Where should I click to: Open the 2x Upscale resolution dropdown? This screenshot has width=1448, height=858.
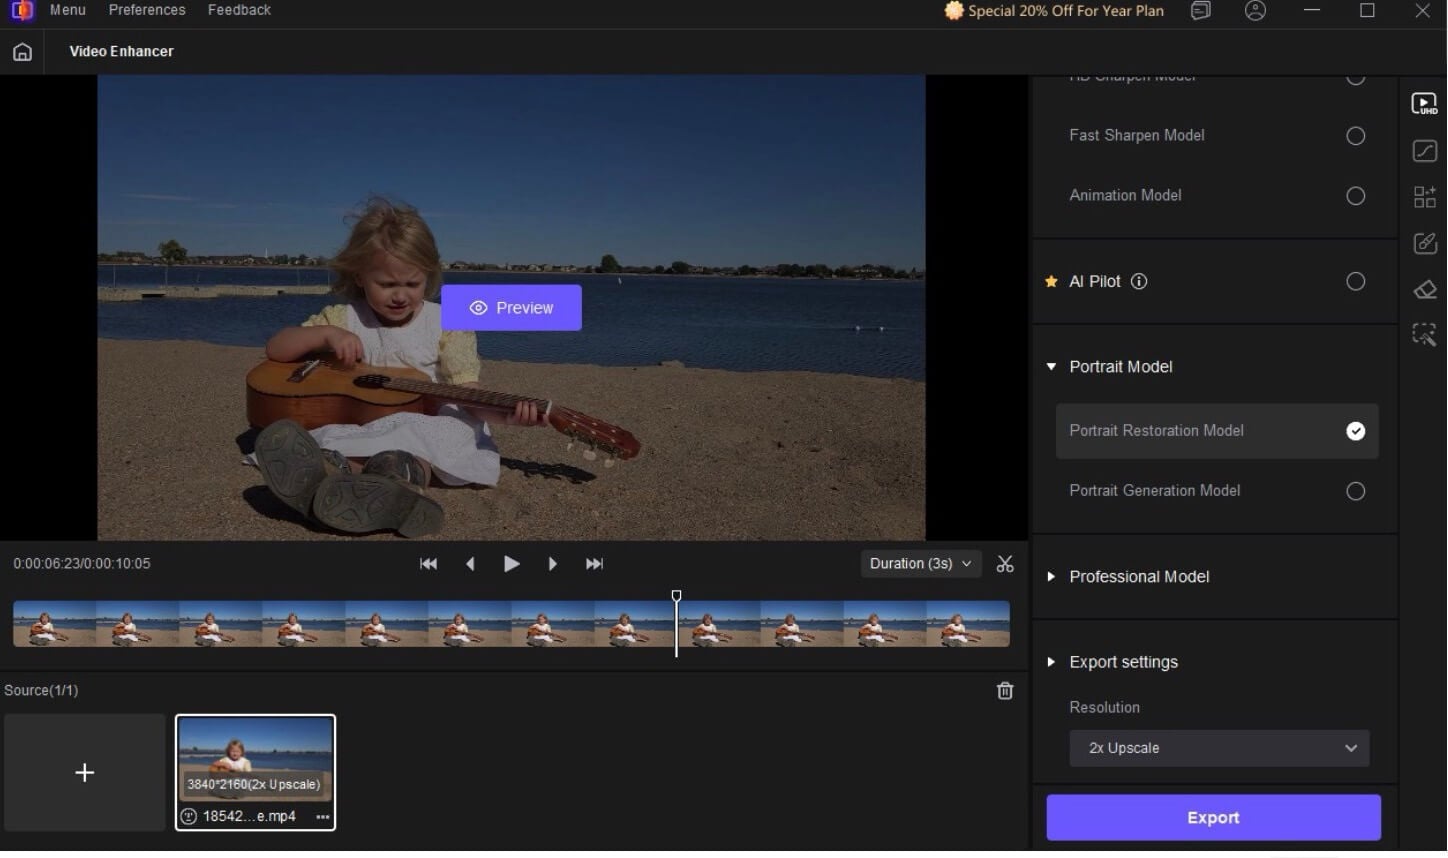coord(1219,749)
